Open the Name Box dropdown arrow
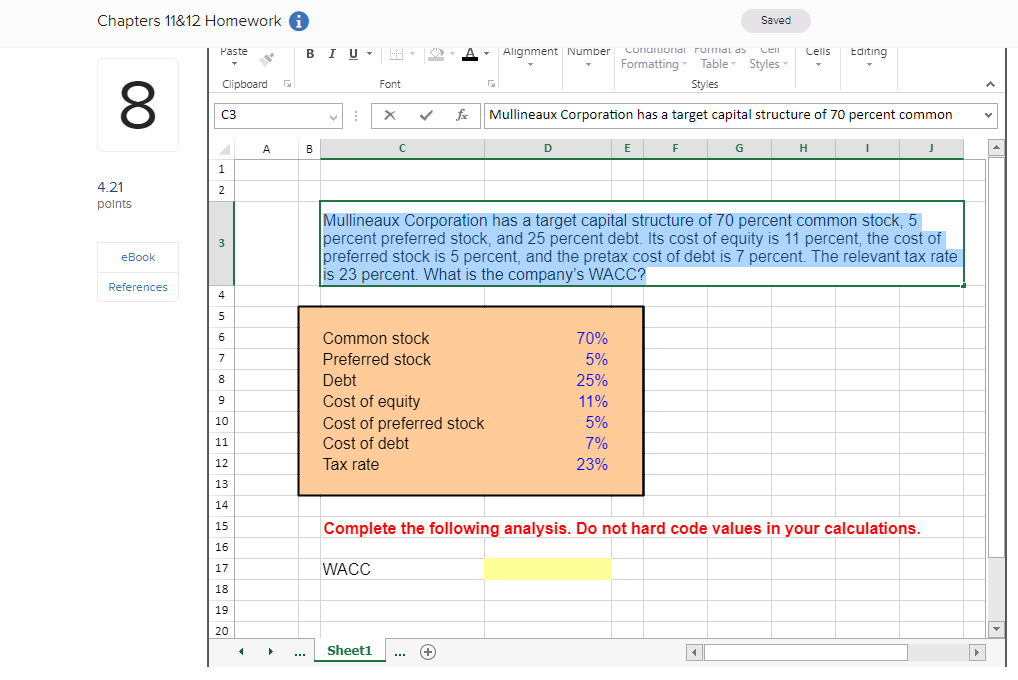Viewport: 1018px width, 680px height. click(x=333, y=117)
